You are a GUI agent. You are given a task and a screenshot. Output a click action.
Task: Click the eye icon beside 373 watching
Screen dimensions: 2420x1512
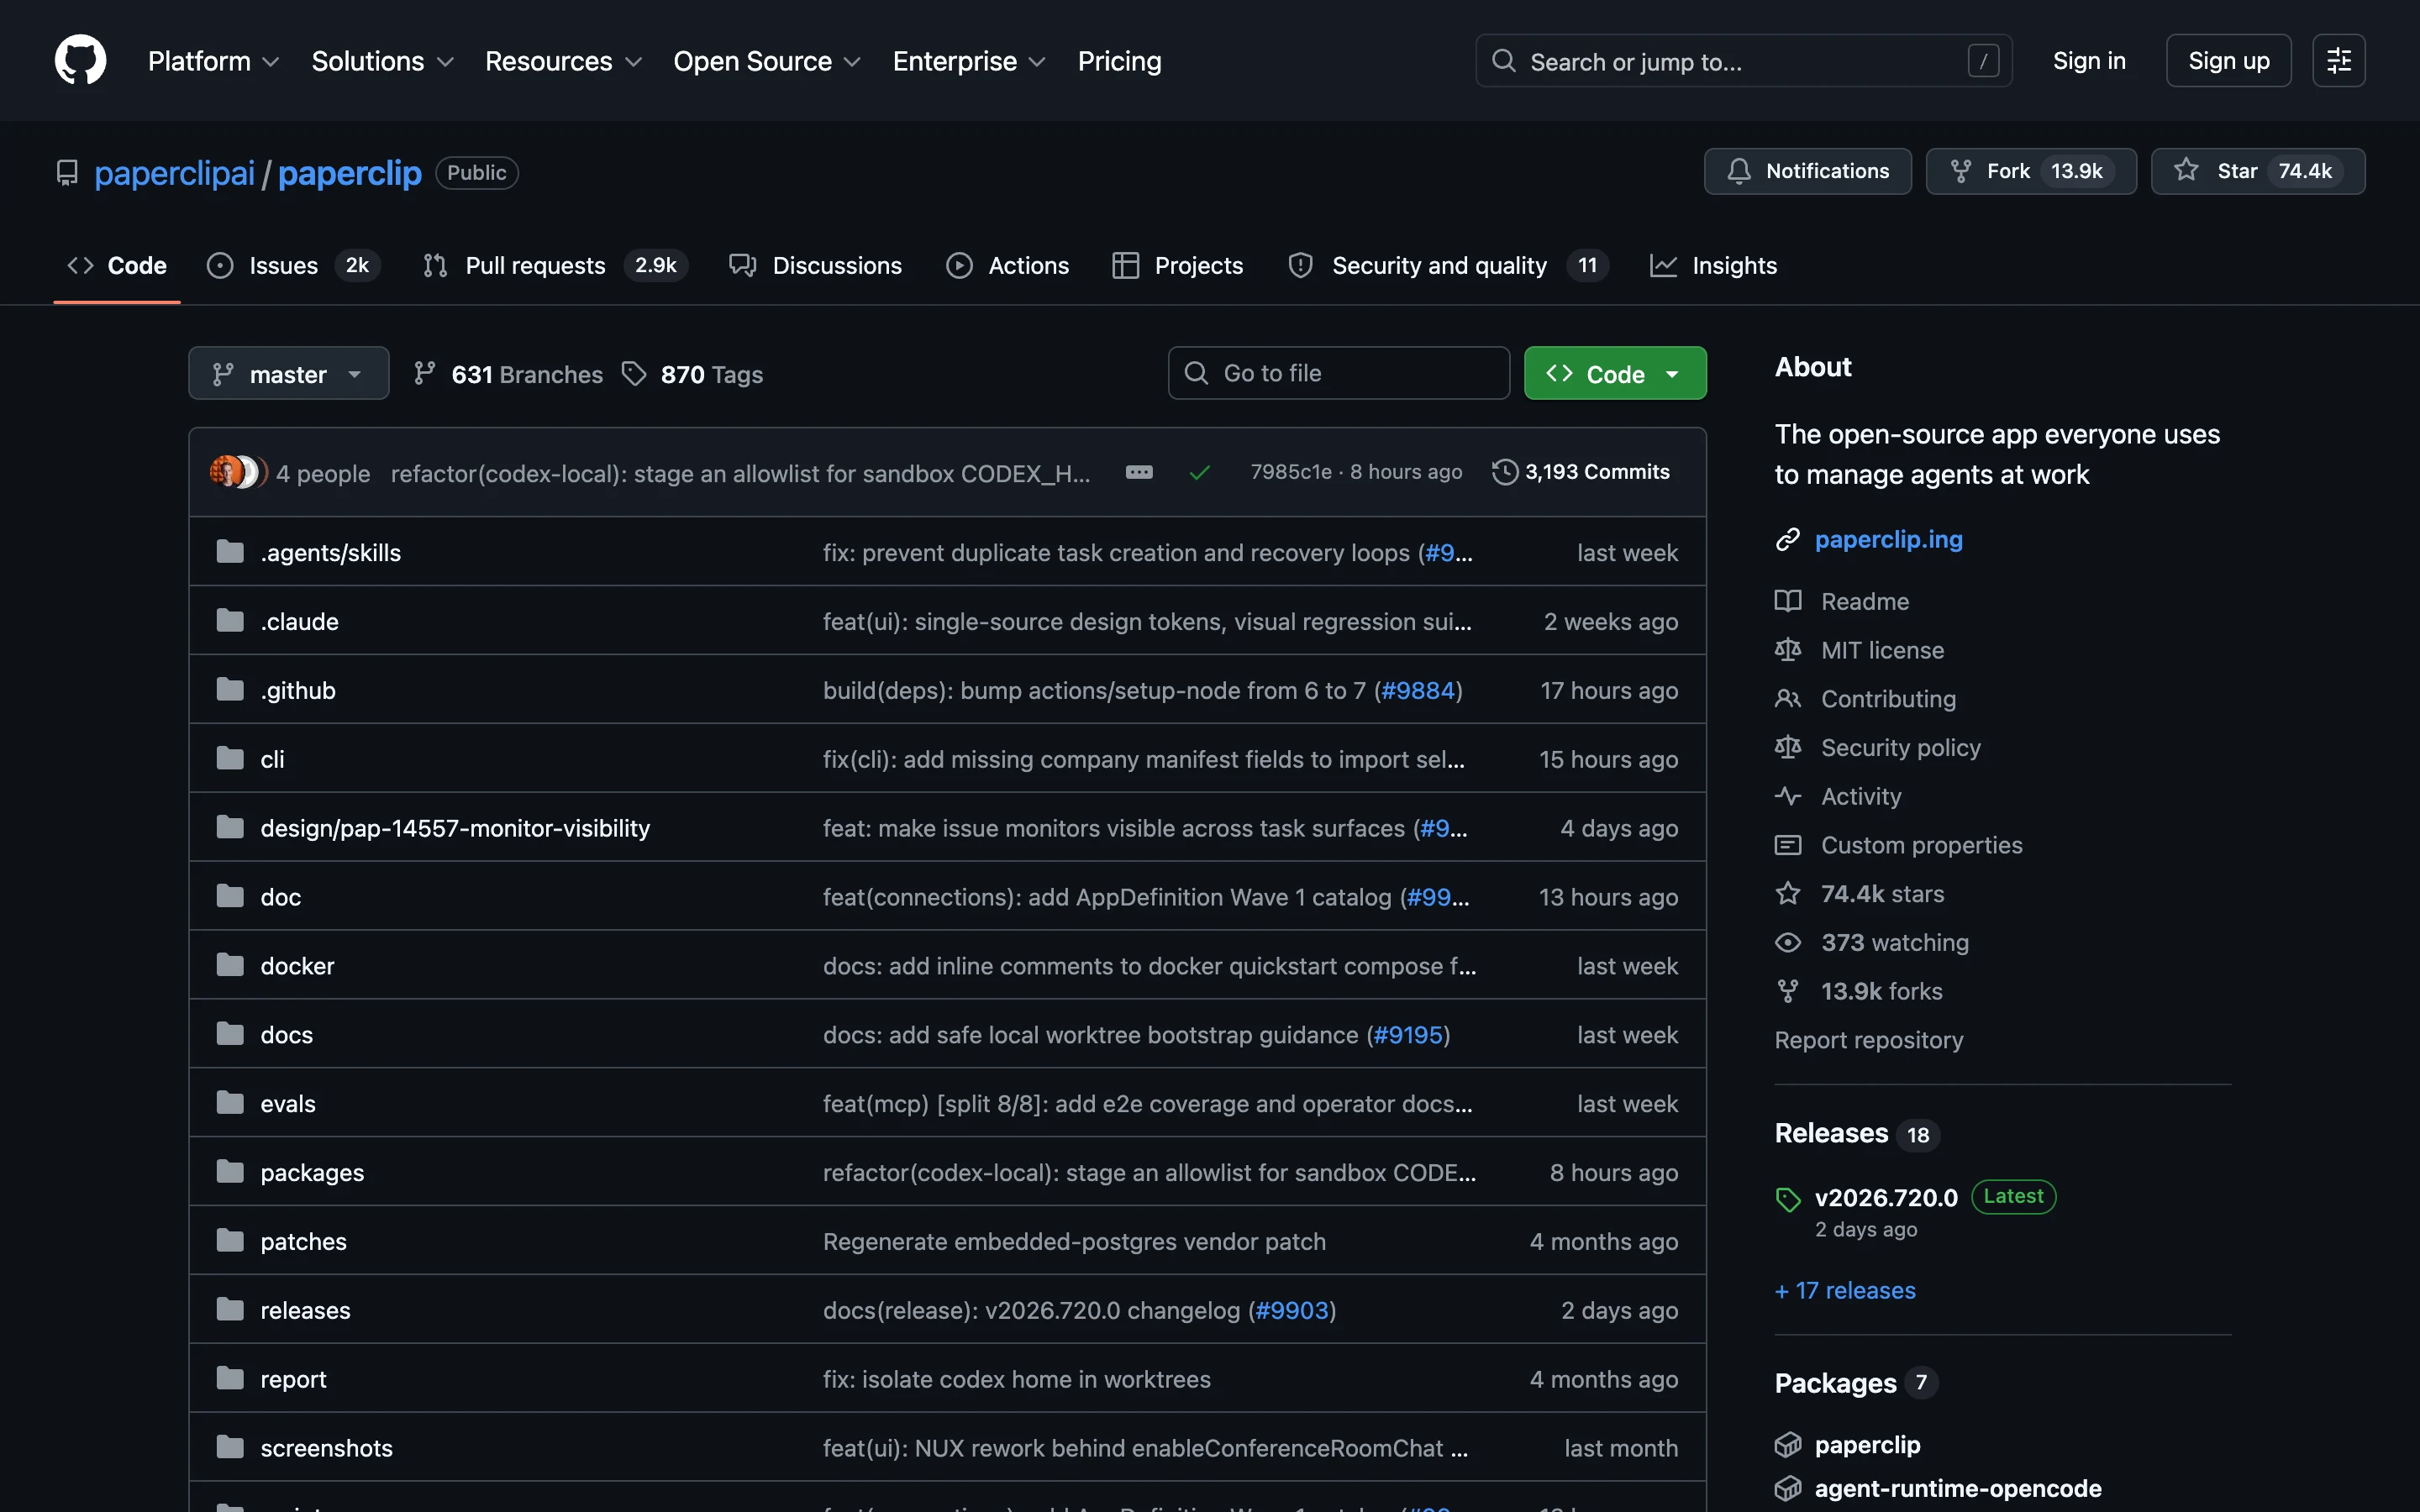1788,942
